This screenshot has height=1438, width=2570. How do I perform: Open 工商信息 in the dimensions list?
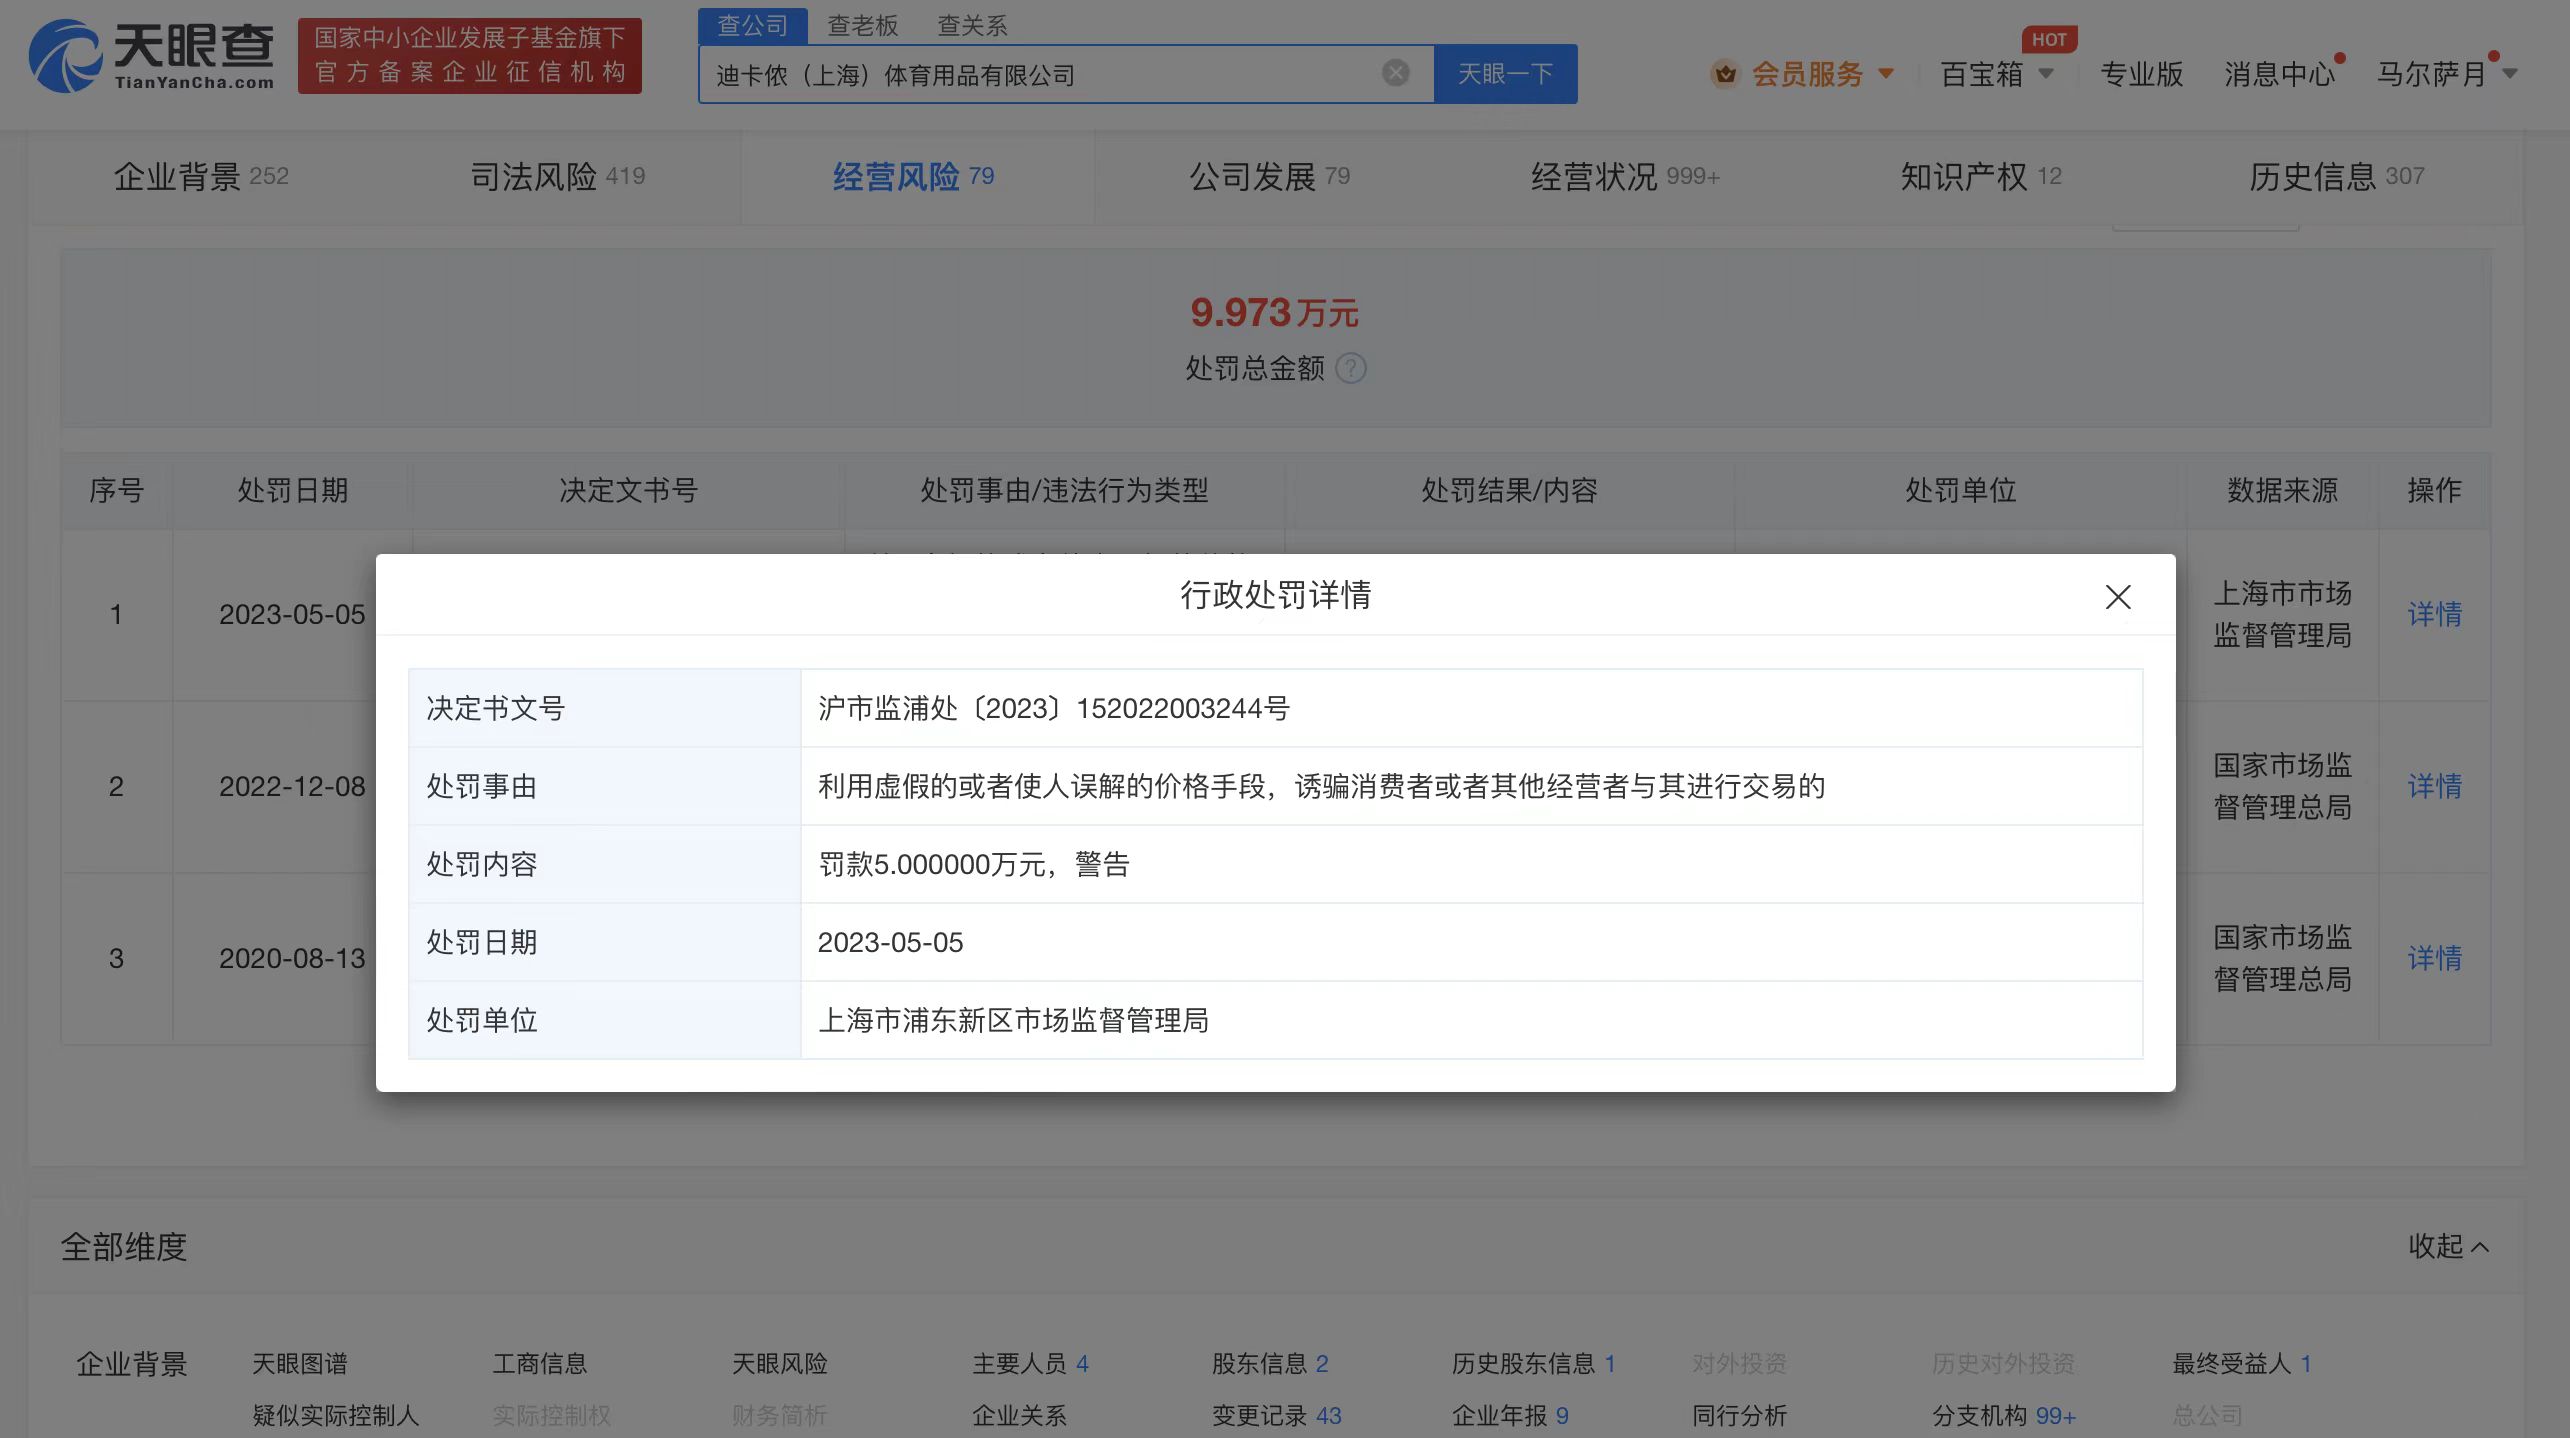539,1363
